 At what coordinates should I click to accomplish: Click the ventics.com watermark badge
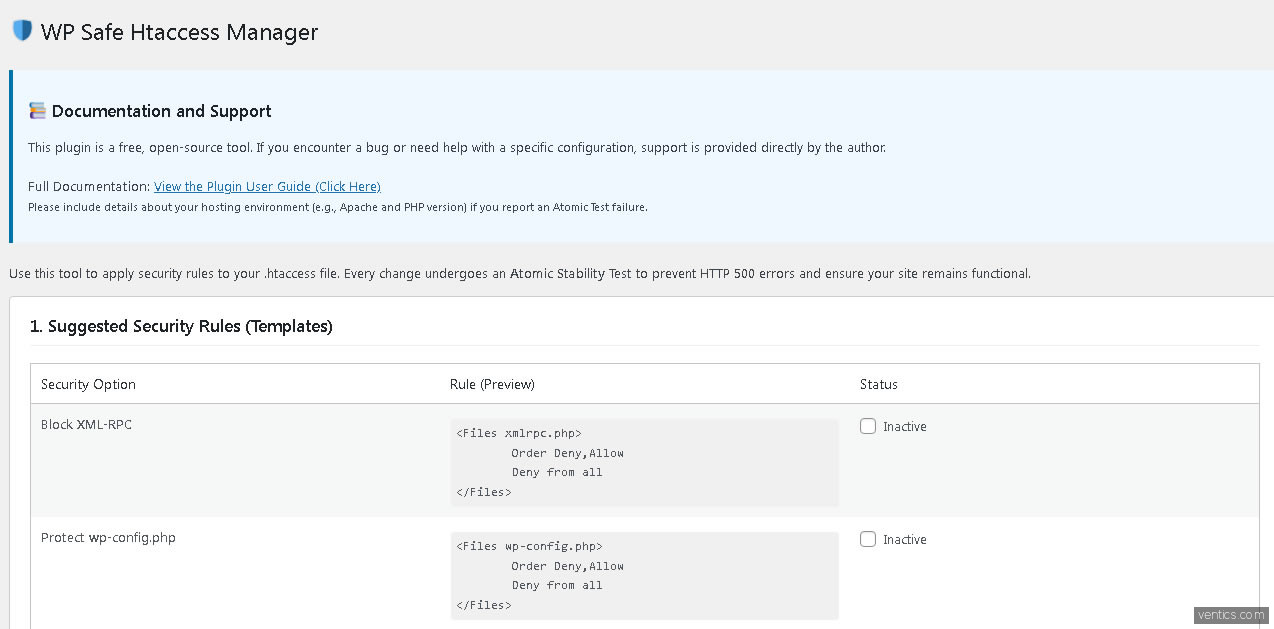tap(1230, 615)
